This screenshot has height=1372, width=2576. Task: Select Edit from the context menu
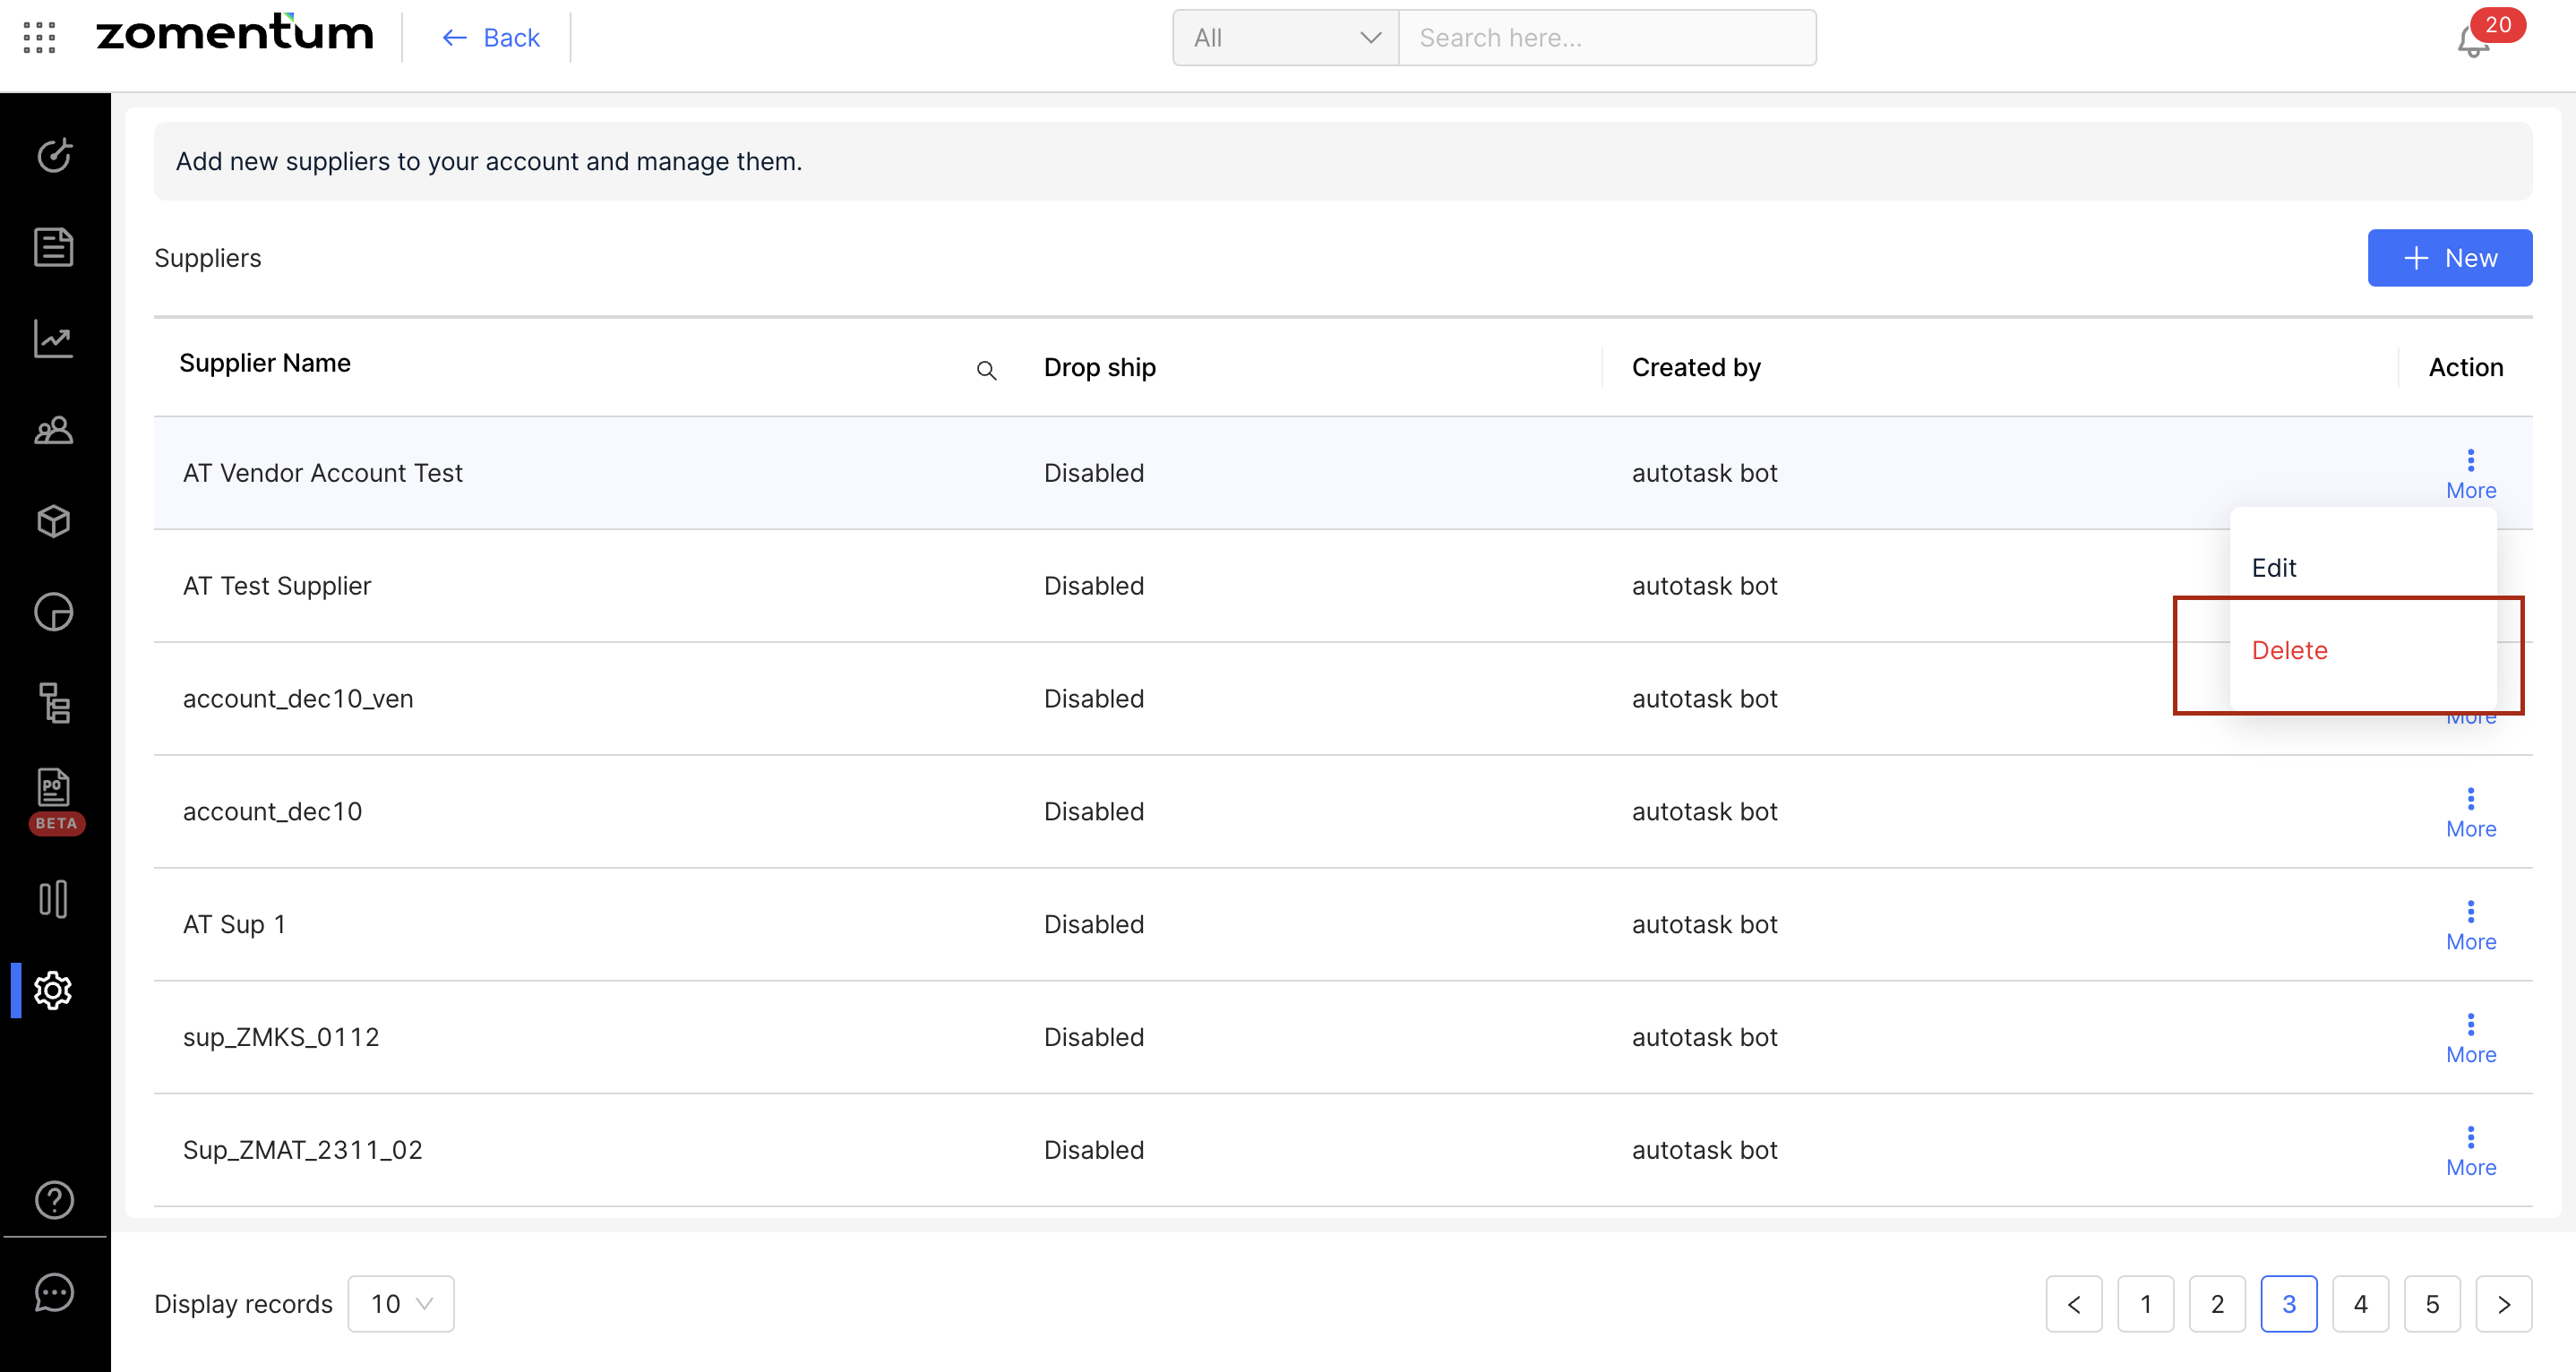click(x=2274, y=567)
